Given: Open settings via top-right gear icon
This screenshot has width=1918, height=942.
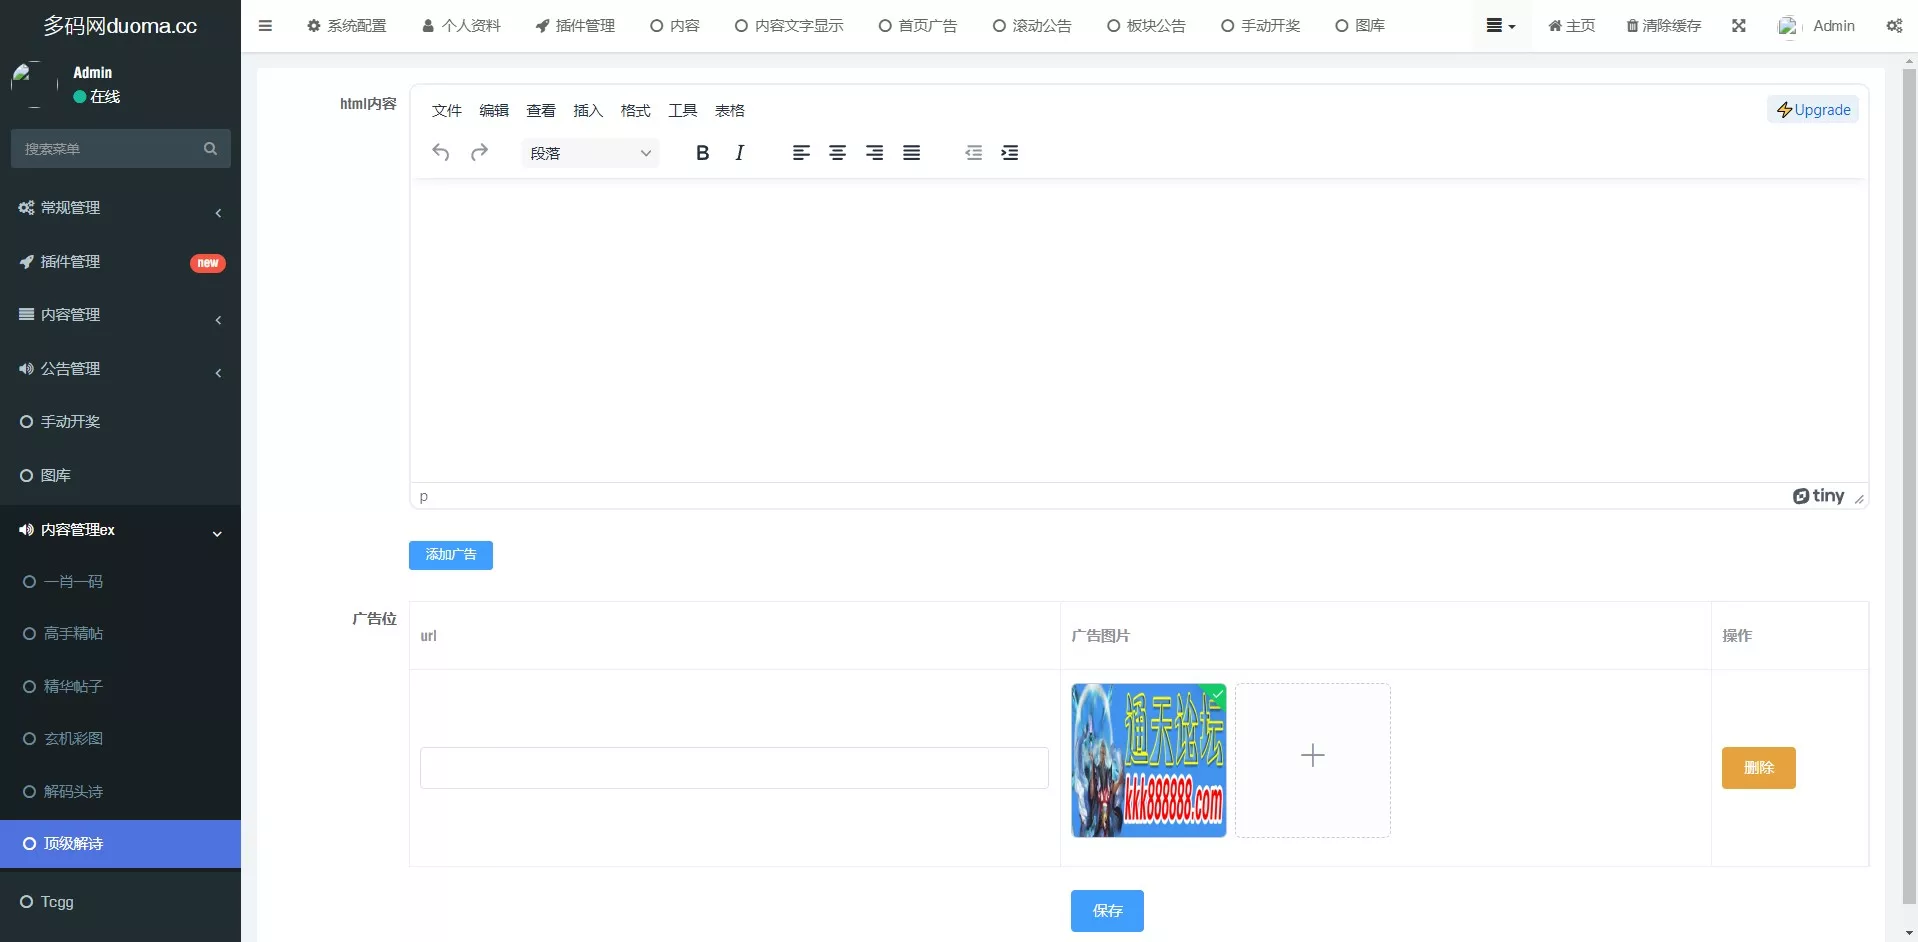Looking at the screenshot, I should (x=1894, y=25).
